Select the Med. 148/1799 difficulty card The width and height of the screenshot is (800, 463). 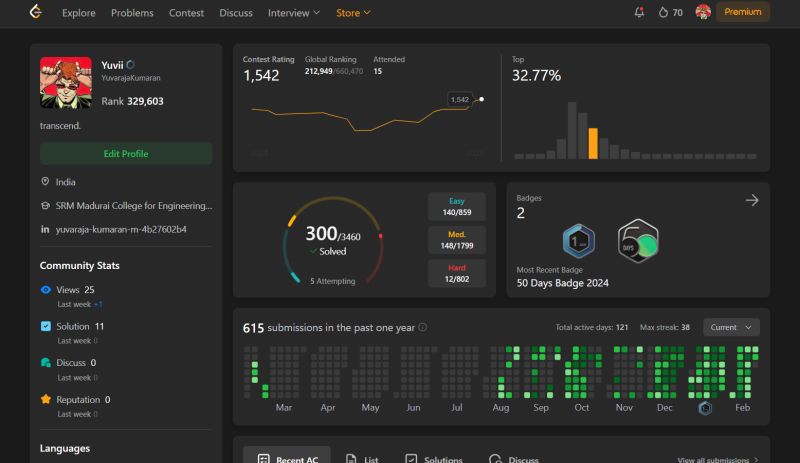coord(457,240)
